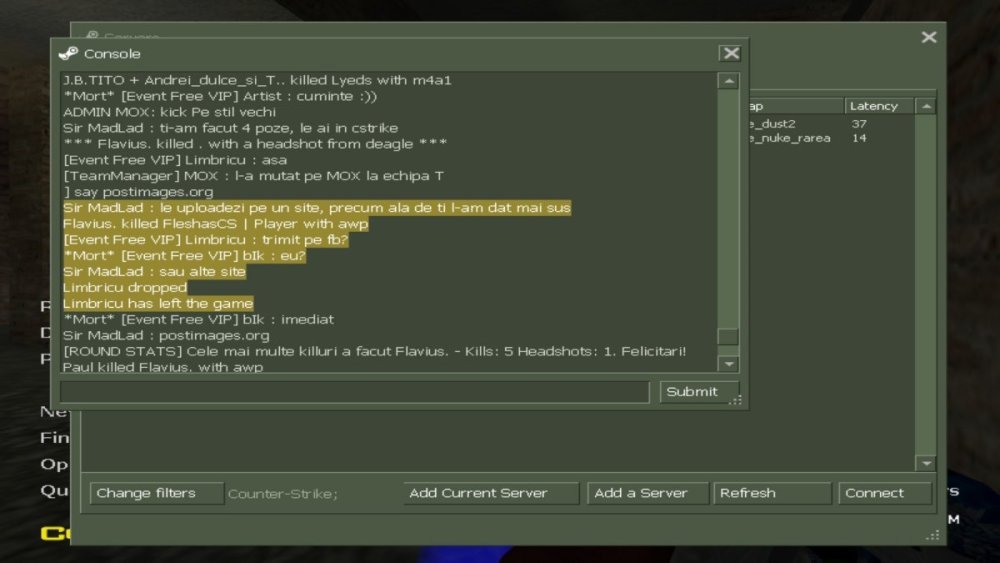Click line 'Paul killed Flavius. with awp'
The image size is (1000, 563).
pos(163,367)
